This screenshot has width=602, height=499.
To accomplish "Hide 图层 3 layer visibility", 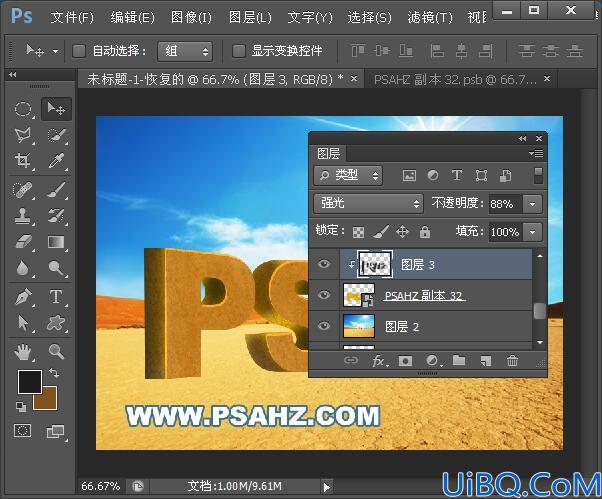I will click(x=324, y=264).
